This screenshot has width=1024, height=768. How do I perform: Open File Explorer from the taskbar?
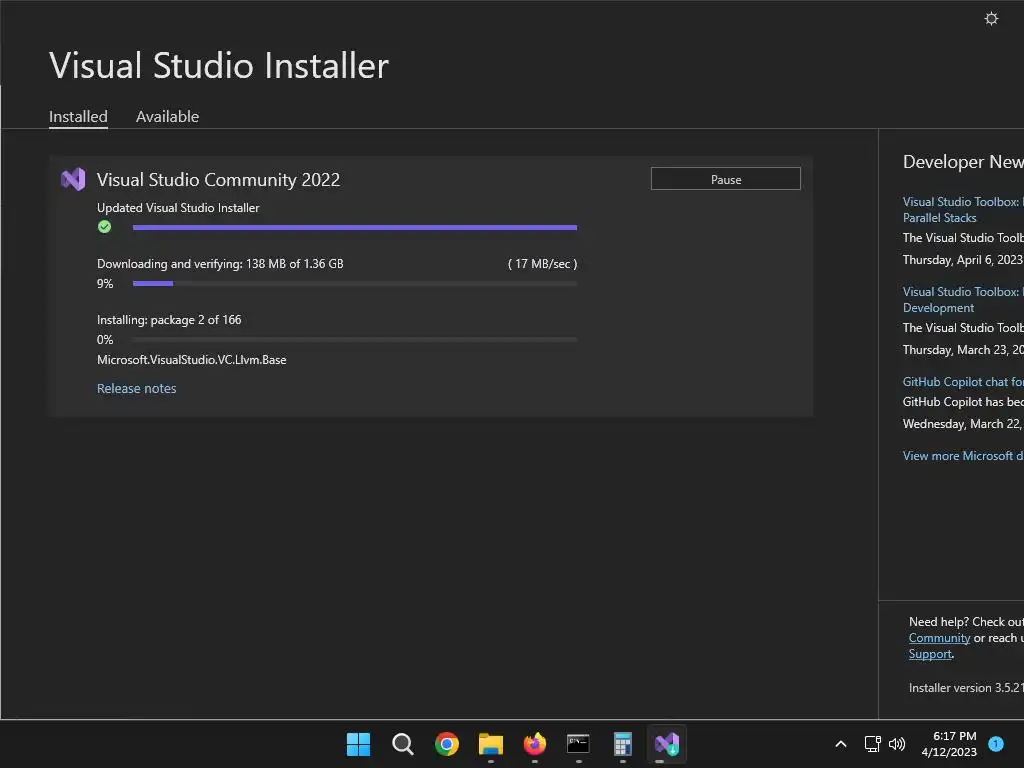tap(490, 744)
